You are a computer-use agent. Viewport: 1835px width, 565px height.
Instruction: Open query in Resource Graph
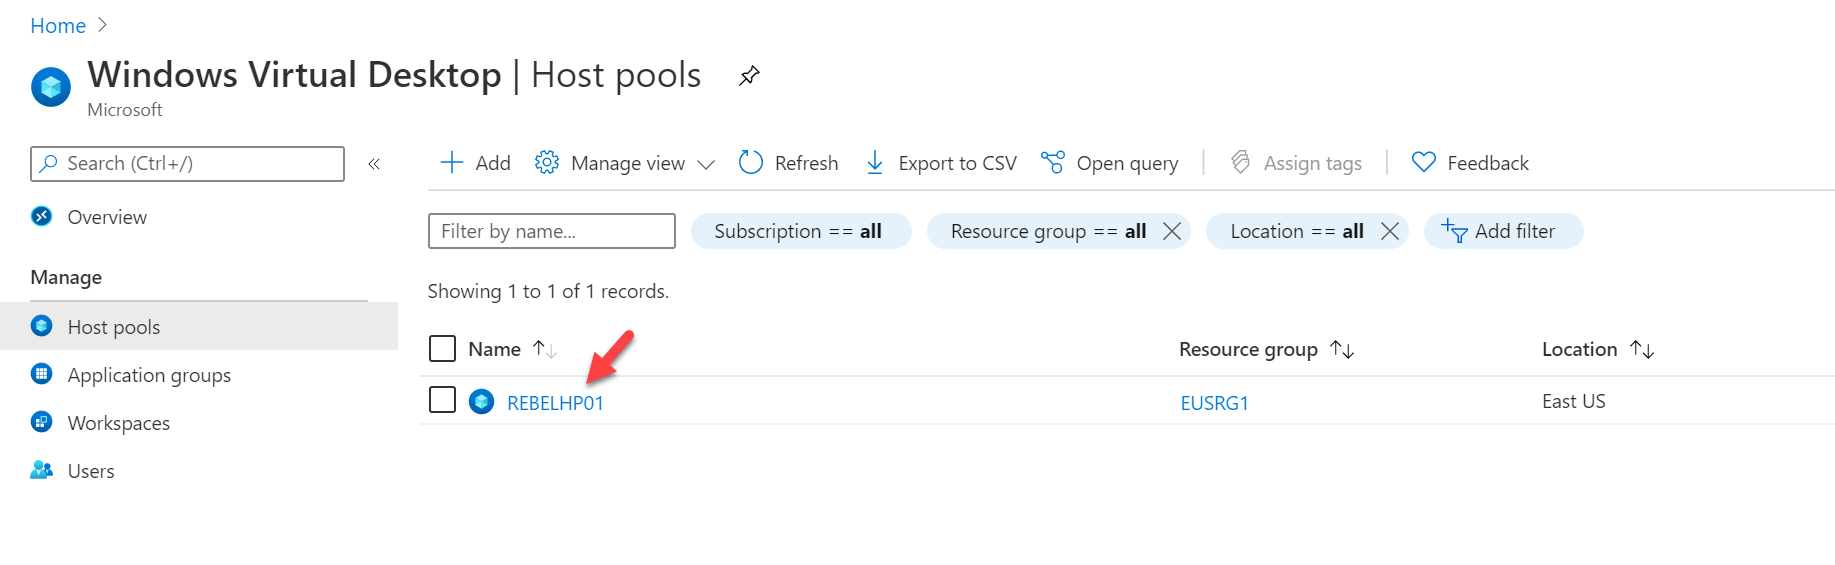[1109, 163]
